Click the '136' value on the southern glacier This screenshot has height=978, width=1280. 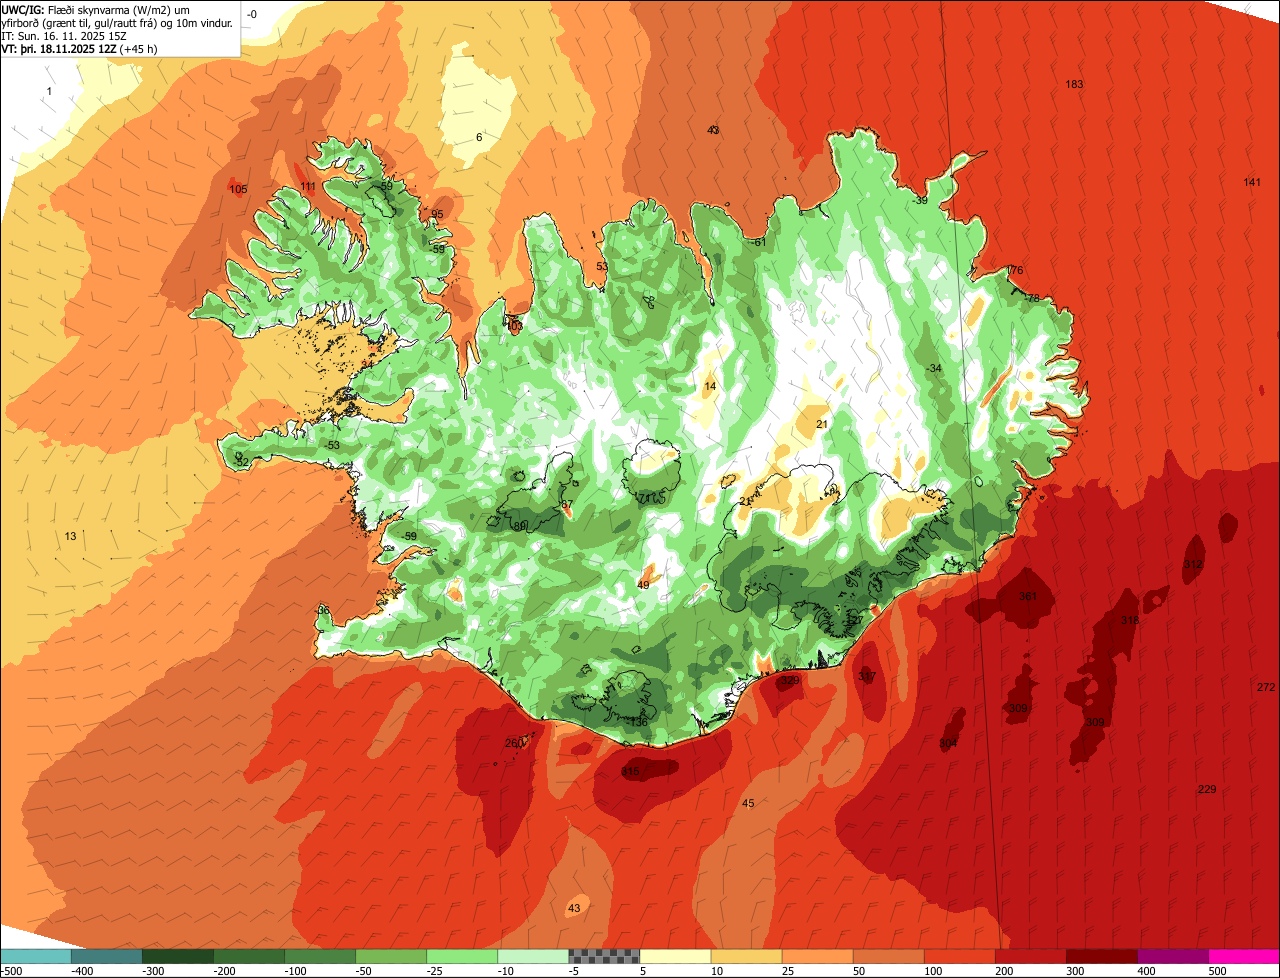639,722
